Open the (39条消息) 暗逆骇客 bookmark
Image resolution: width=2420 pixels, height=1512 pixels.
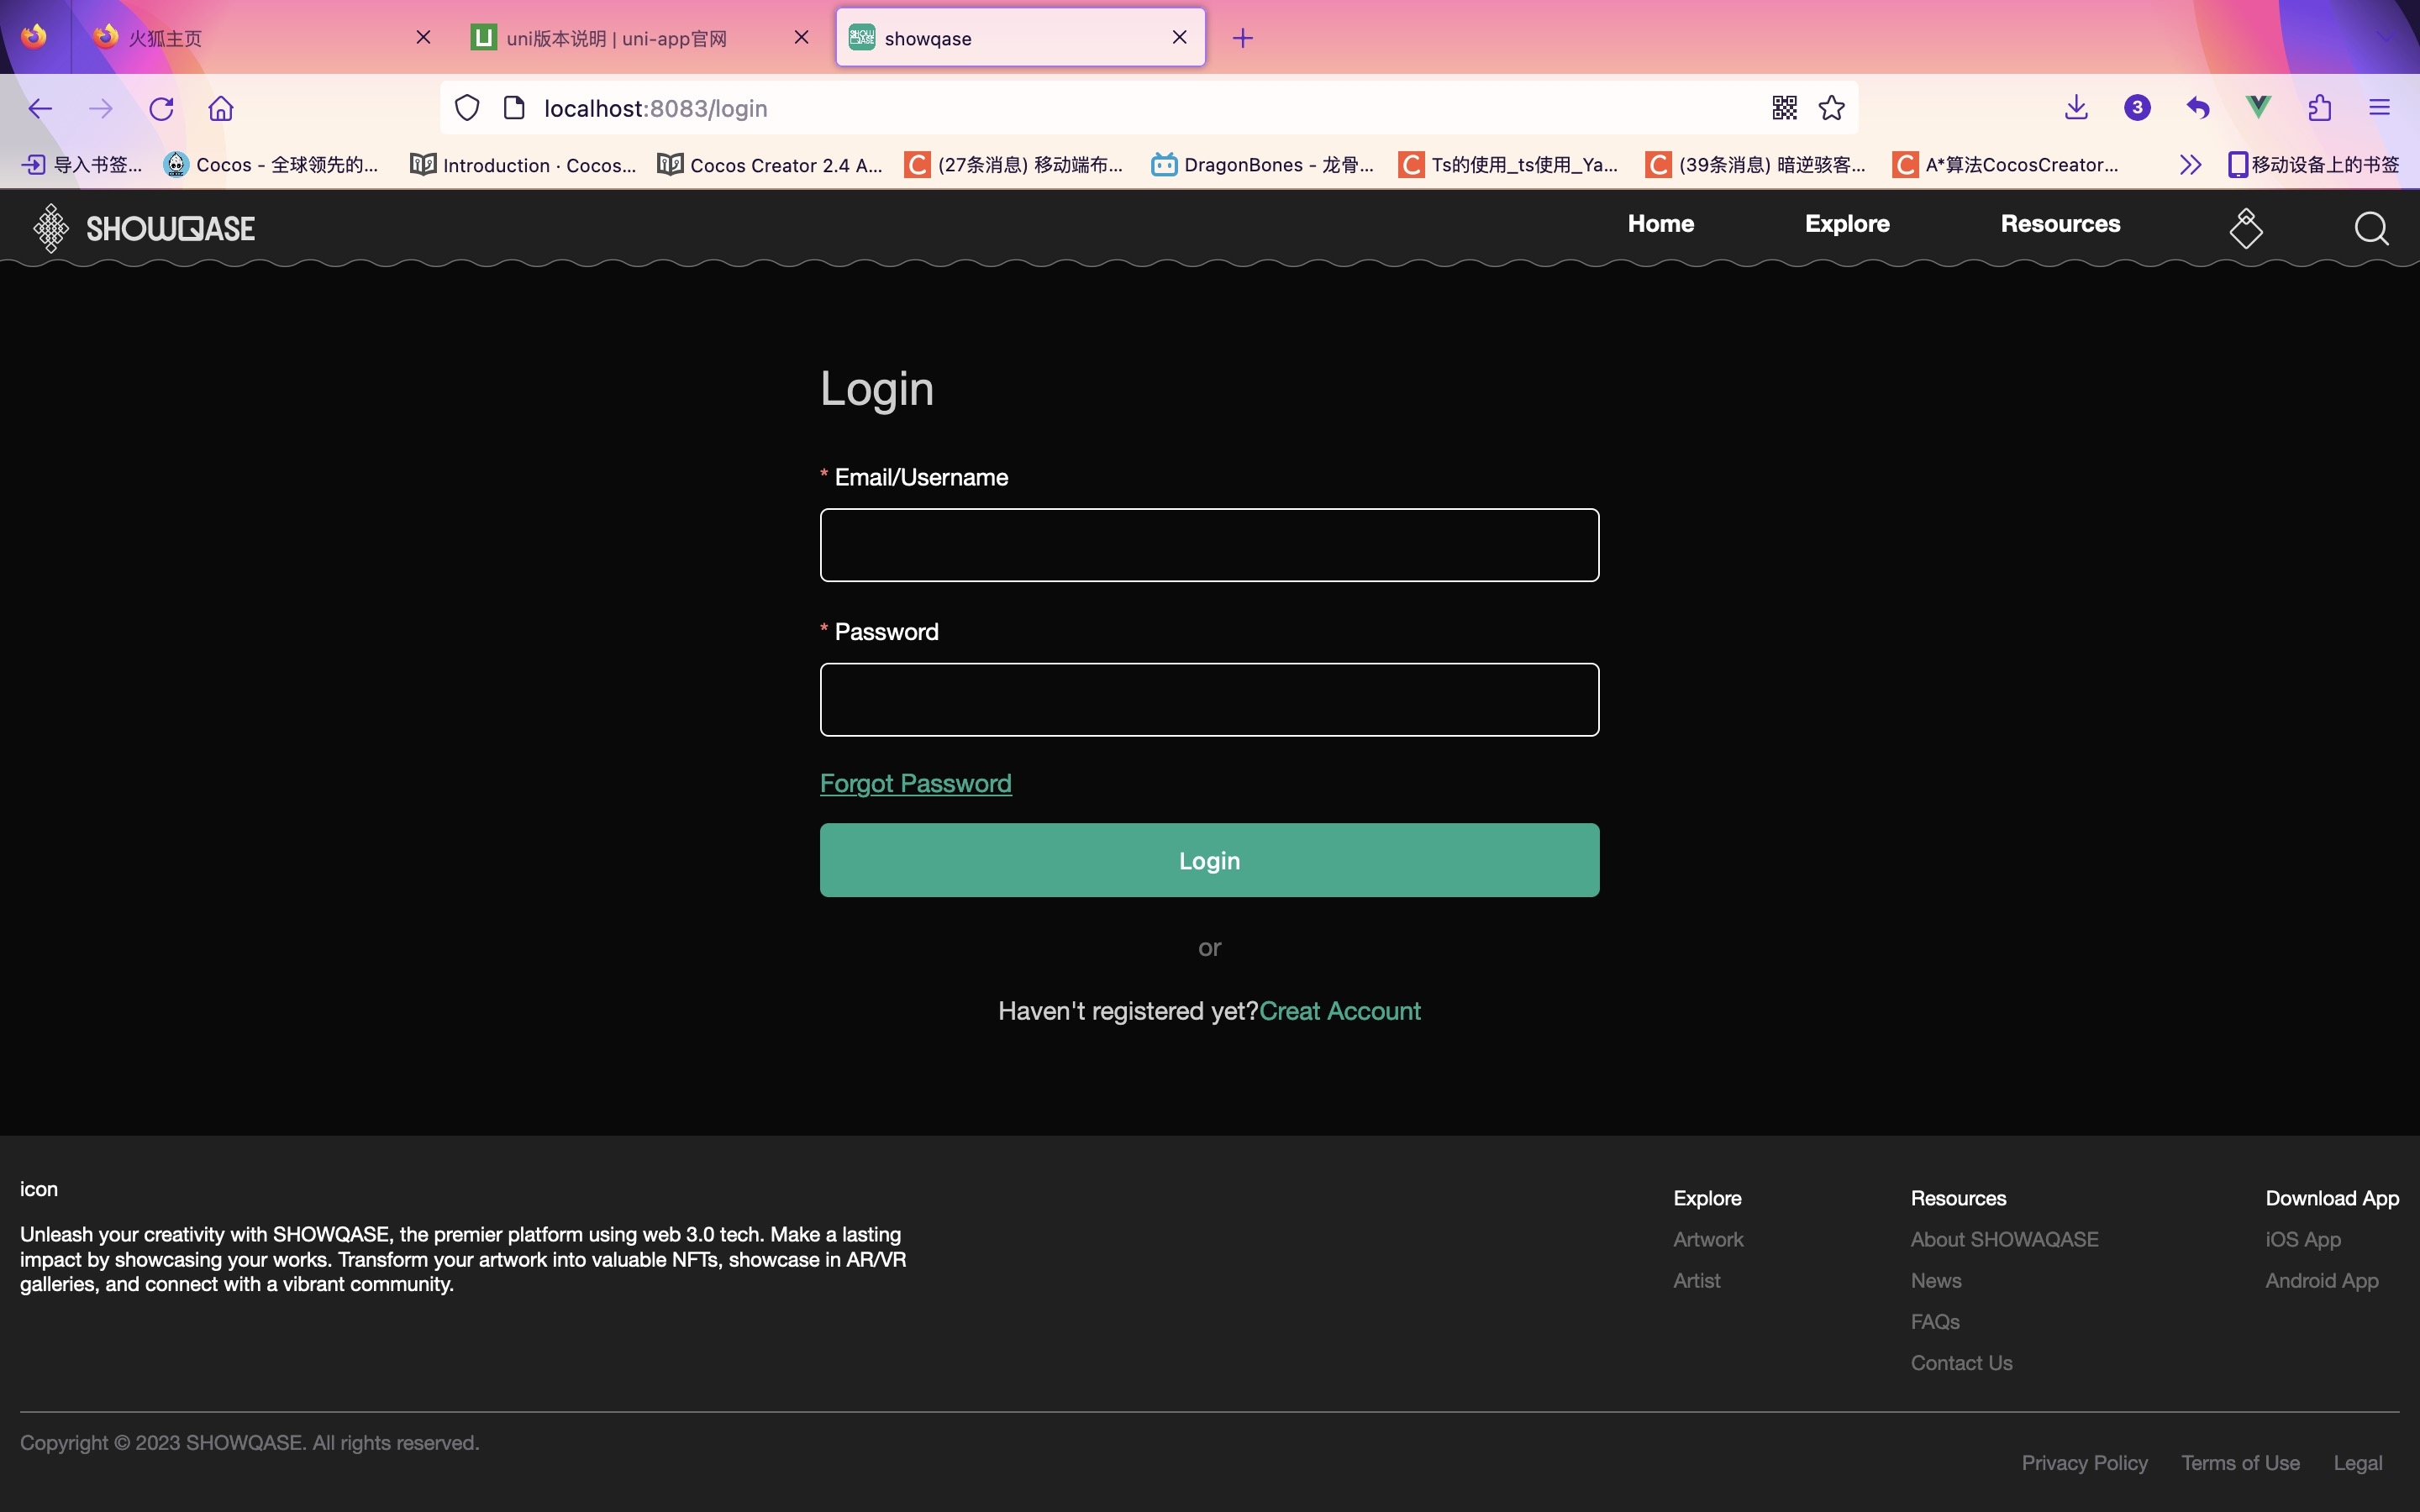[1756, 164]
